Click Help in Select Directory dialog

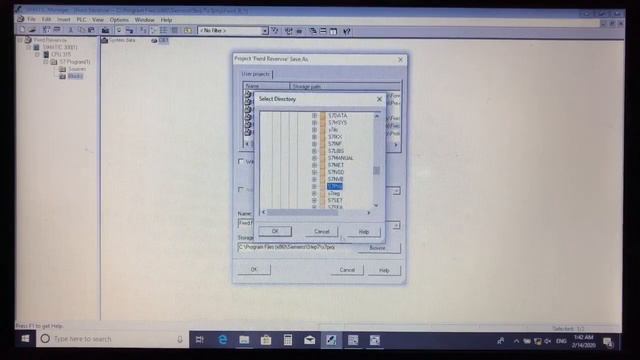pos(364,232)
